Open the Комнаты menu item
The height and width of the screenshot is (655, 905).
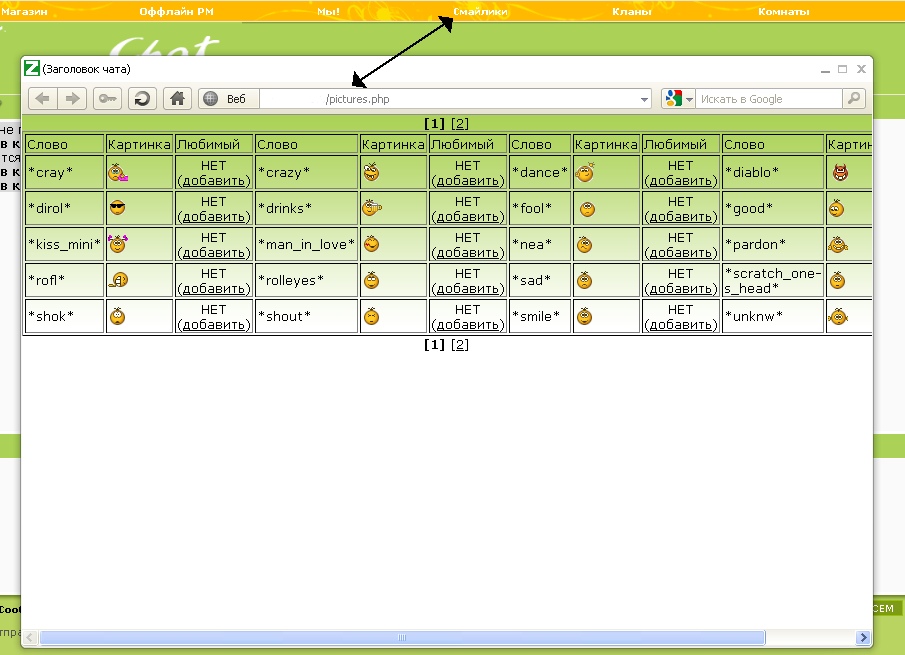[x=783, y=12]
